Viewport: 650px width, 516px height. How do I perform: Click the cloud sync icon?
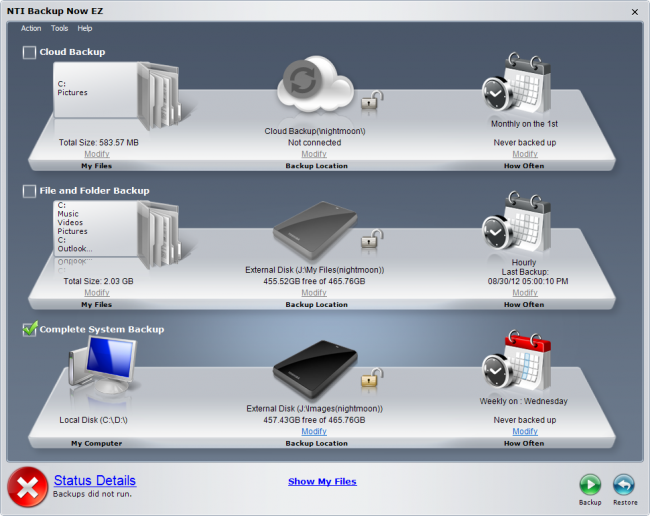315,84
